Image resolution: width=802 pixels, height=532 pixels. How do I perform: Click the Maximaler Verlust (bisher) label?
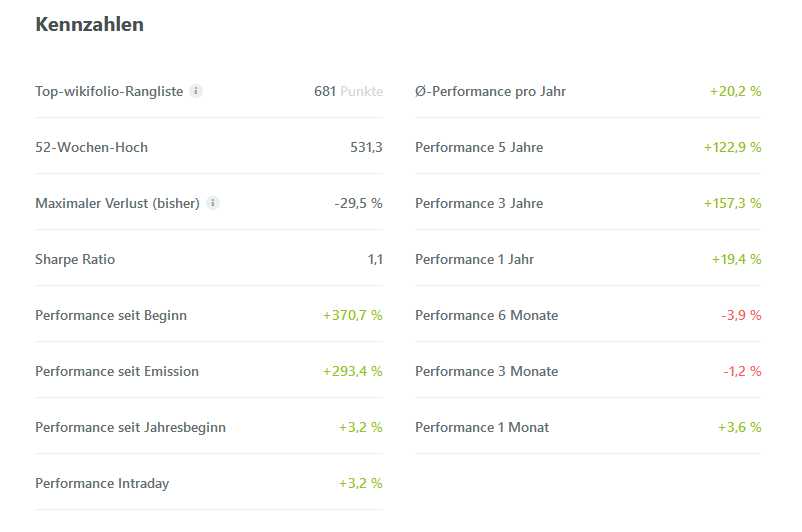pyautogui.click(x=117, y=203)
